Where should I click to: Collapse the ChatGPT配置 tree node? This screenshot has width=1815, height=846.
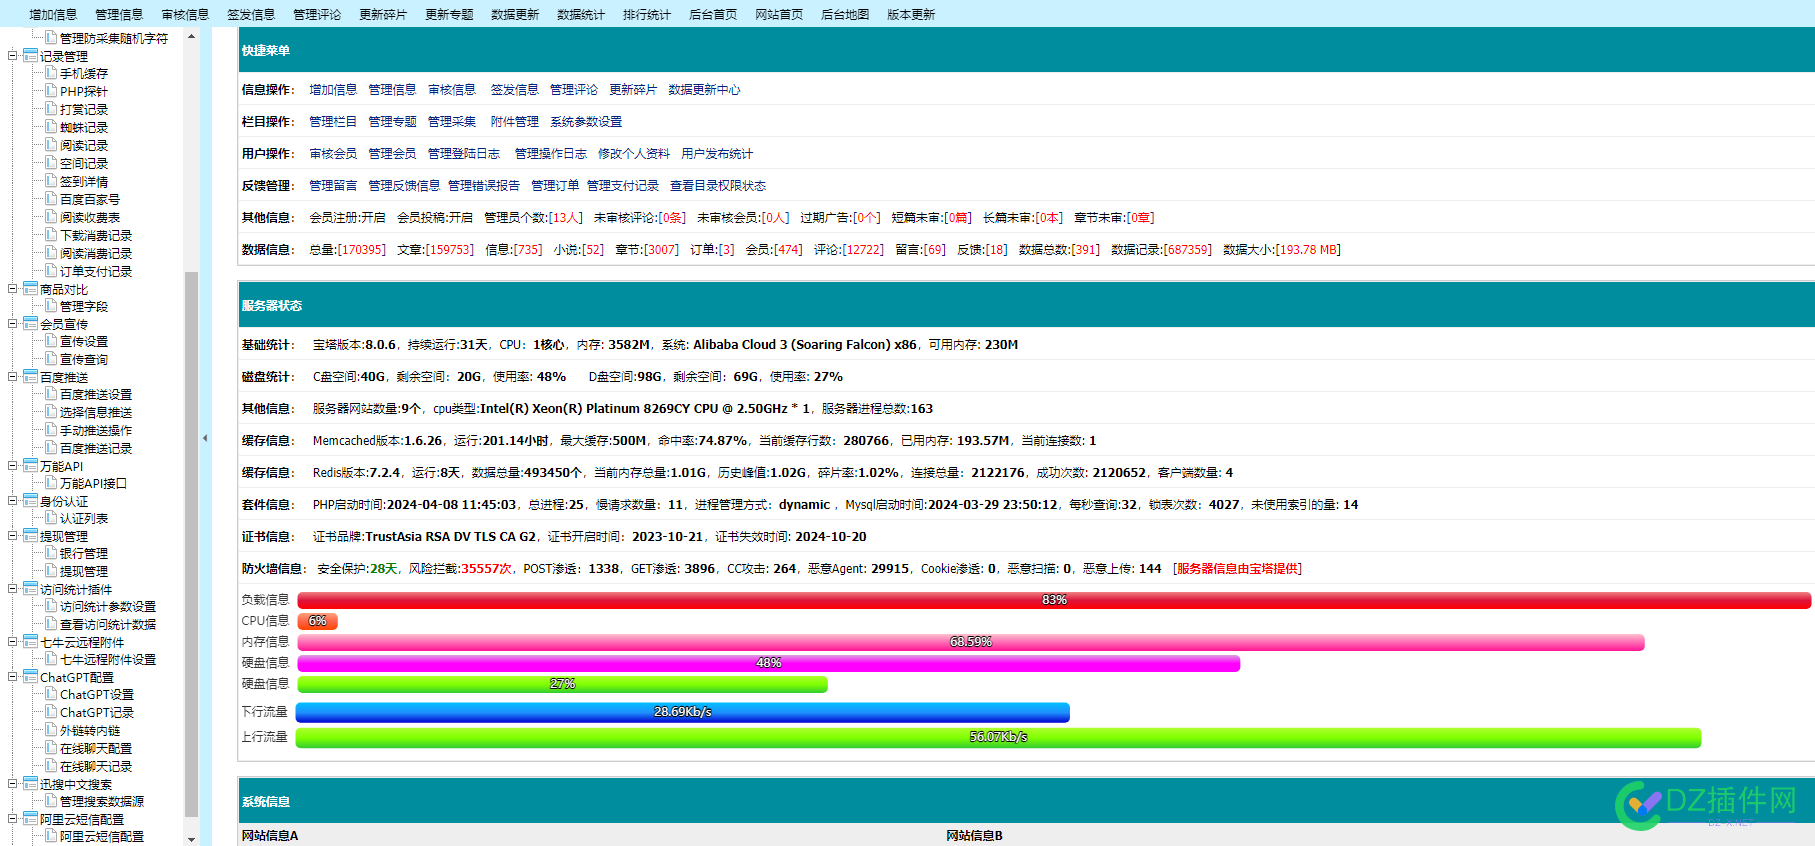[13, 677]
